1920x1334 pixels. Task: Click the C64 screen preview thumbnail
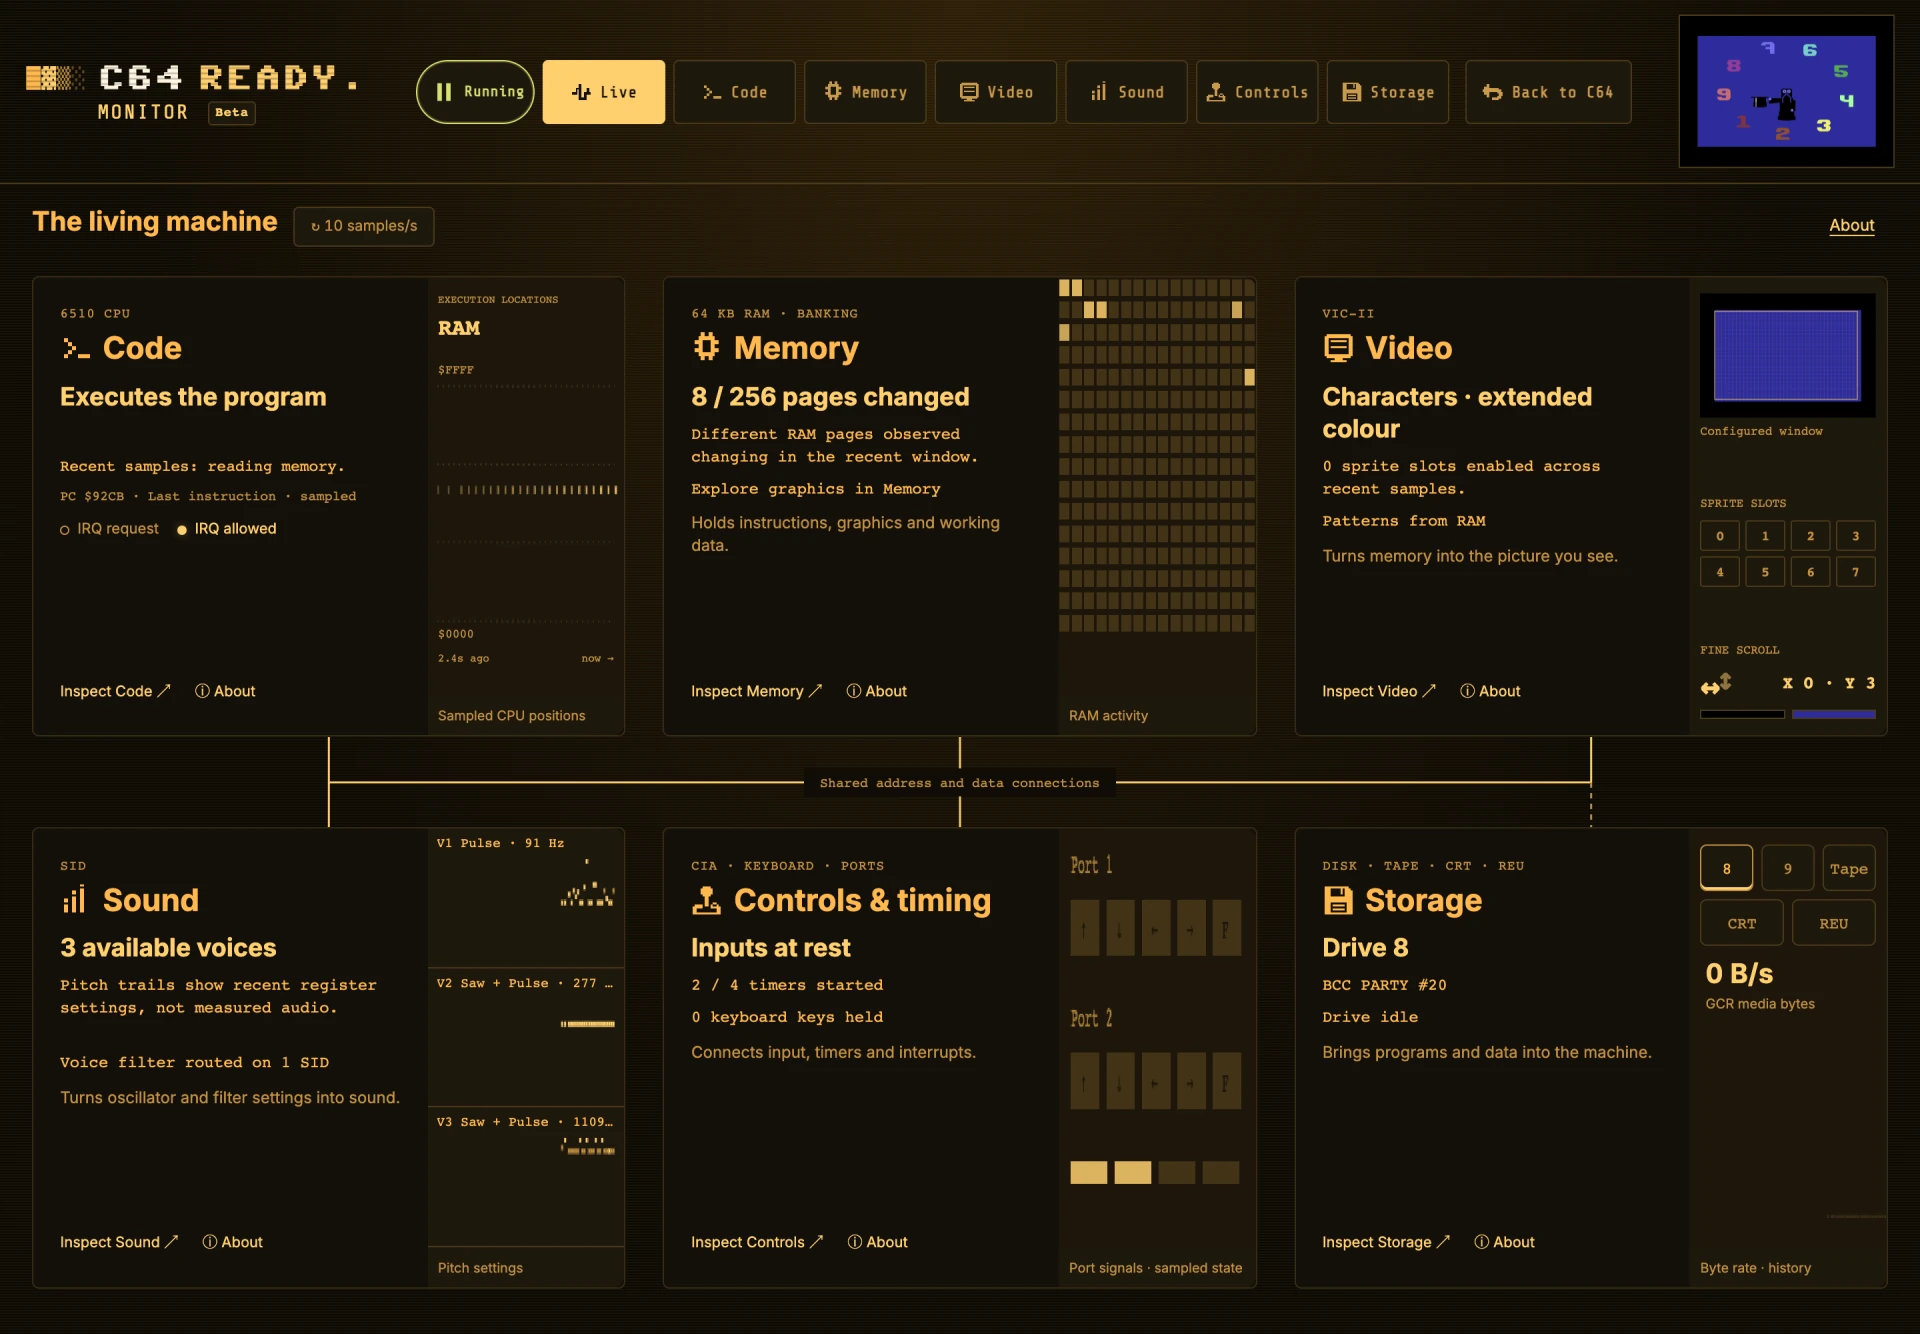[x=1786, y=91]
